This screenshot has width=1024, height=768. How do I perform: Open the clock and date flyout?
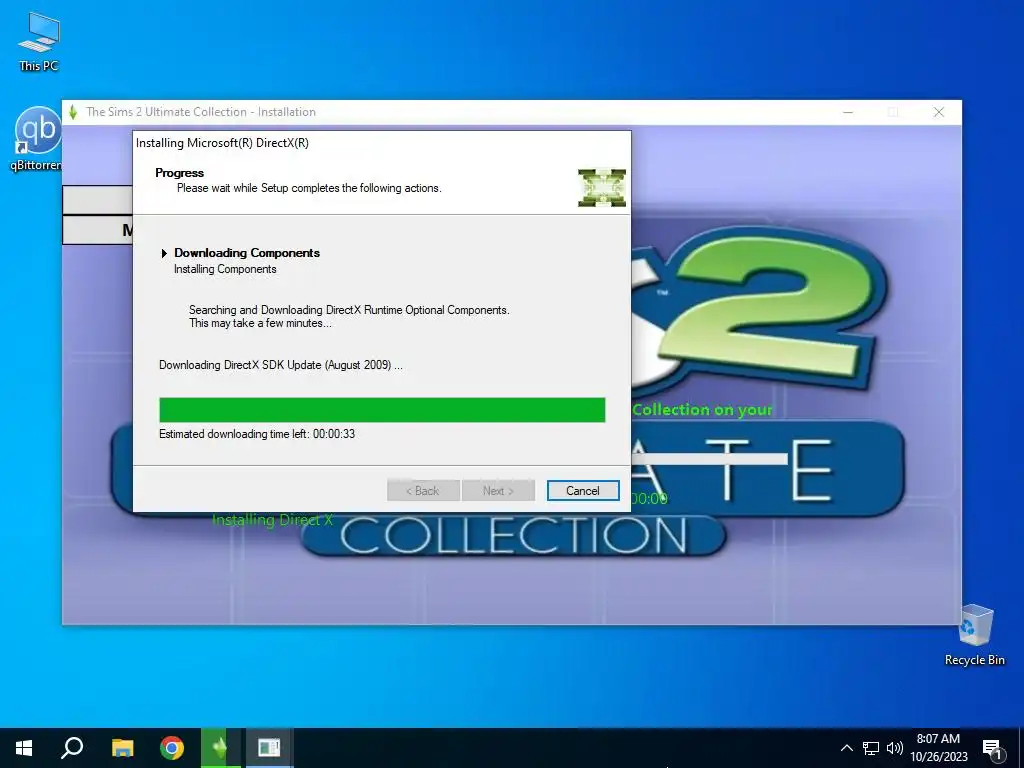coord(938,748)
